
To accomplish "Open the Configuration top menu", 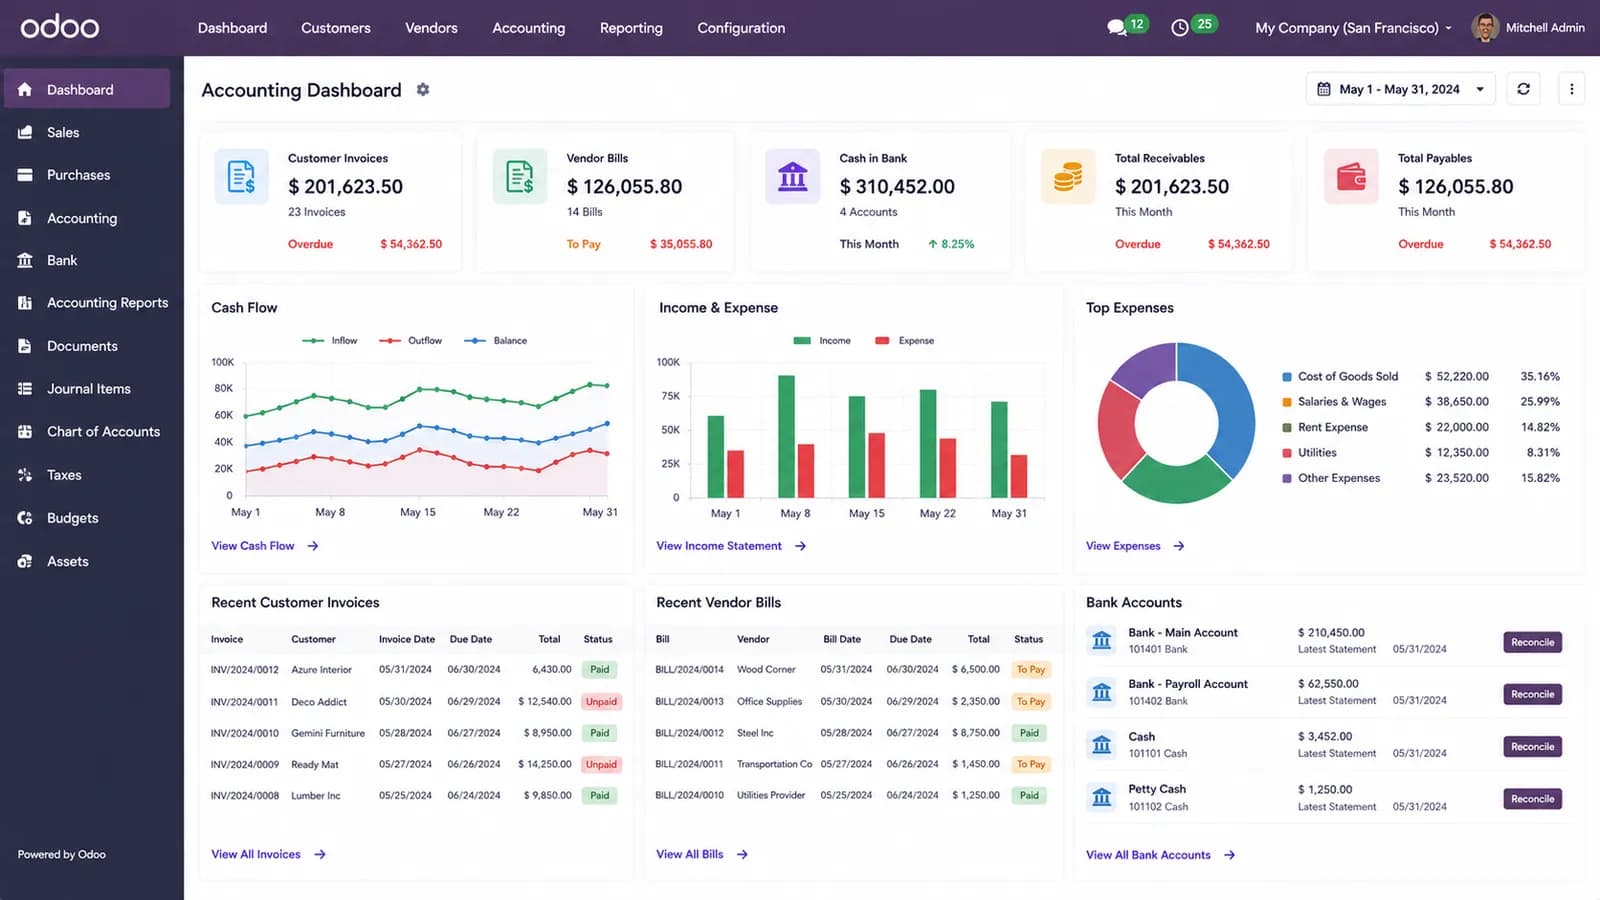I will (x=741, y=28).
